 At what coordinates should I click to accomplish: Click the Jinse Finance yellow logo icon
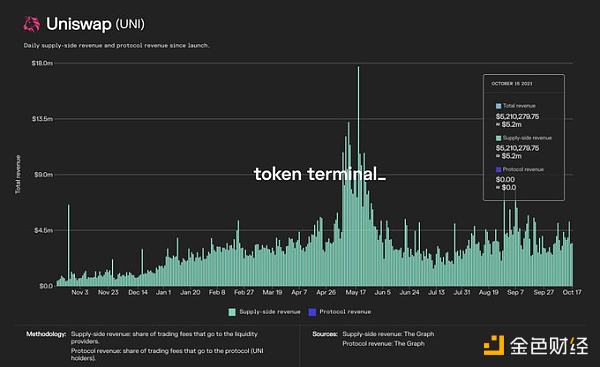(494, 345)
